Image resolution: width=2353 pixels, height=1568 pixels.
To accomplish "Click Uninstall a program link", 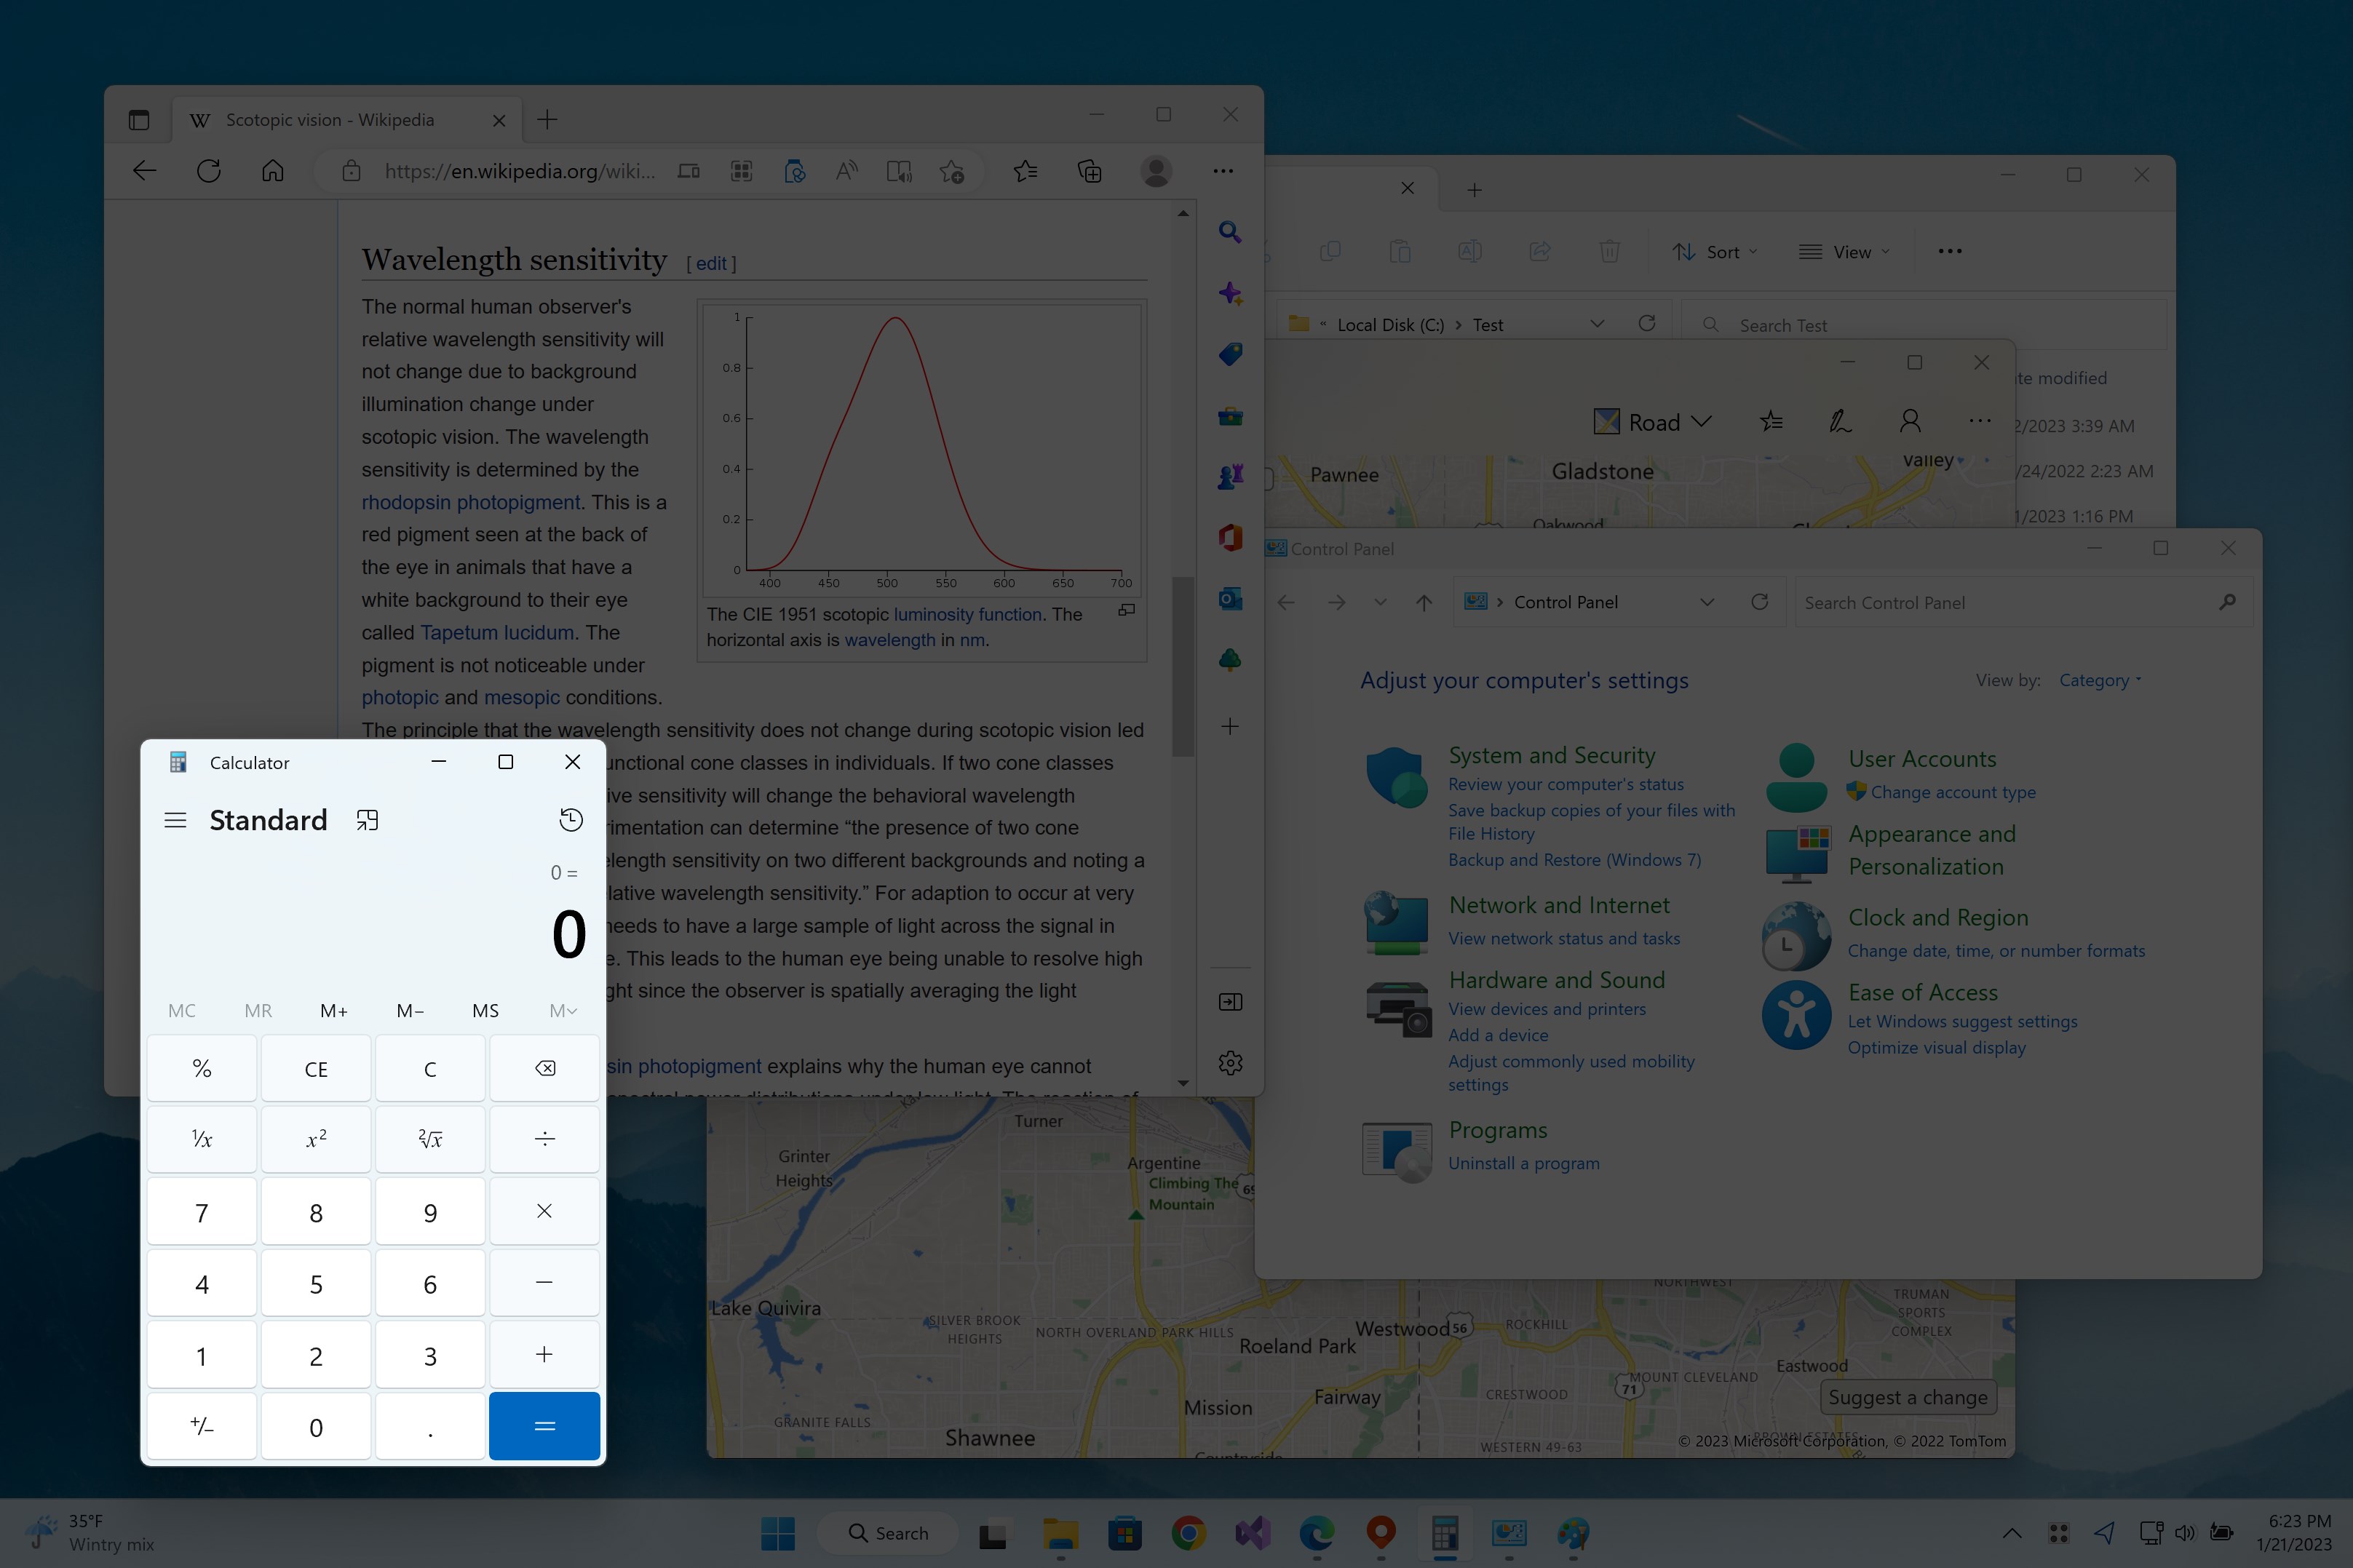I will [x=1523, y=1163].
